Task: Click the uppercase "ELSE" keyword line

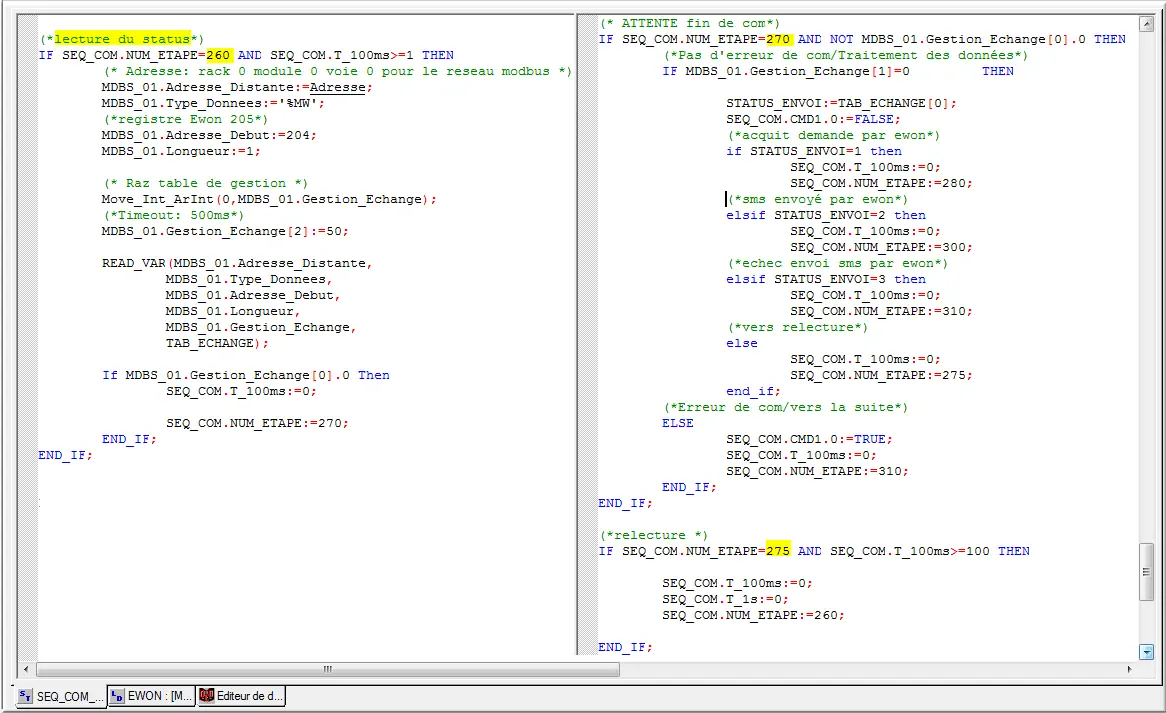Action: (678, 423)
